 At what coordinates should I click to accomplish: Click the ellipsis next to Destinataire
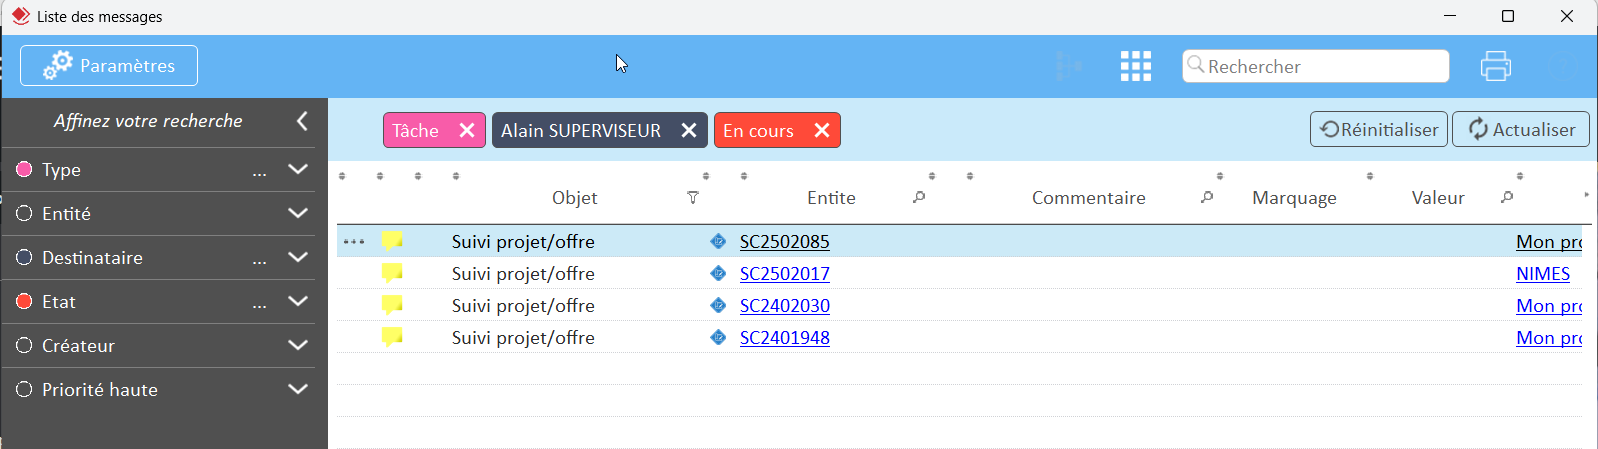click(260, 261)
